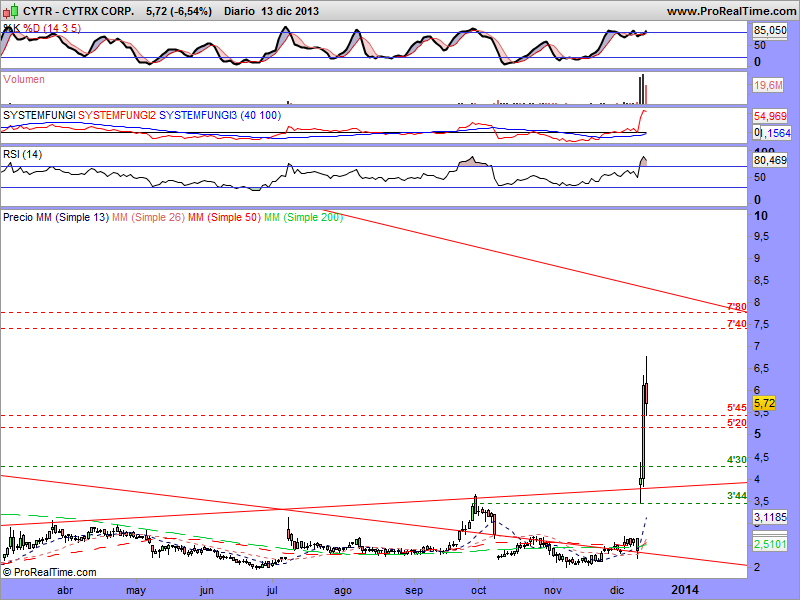800x600 pixels.
Task: Click the 4,5 mark on price axis
Action: click(x=764, y=457)
